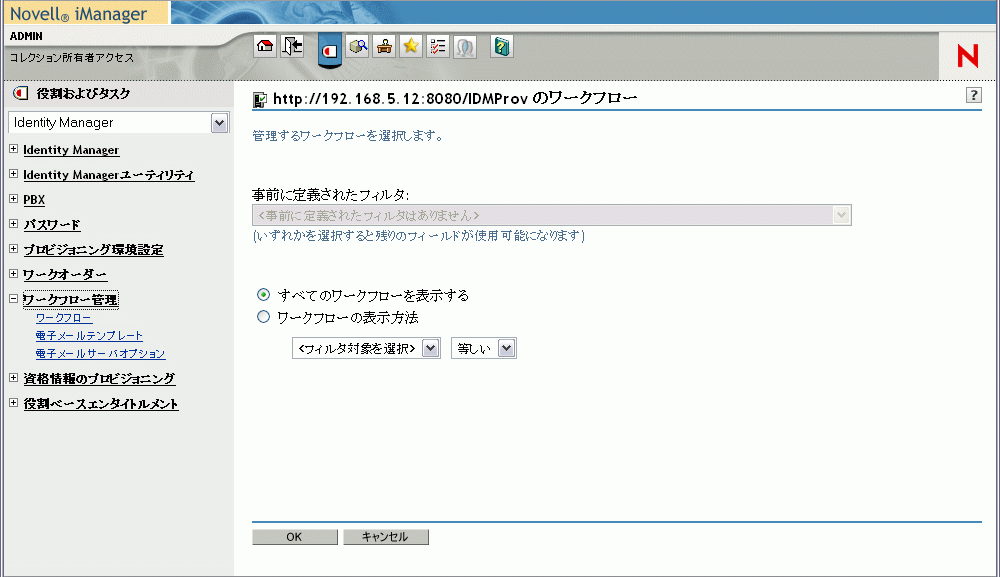Click the greyed-out monitor toolbar icon
The height and width of the screenshot is (577, 1000).
(x=465, y=47)
